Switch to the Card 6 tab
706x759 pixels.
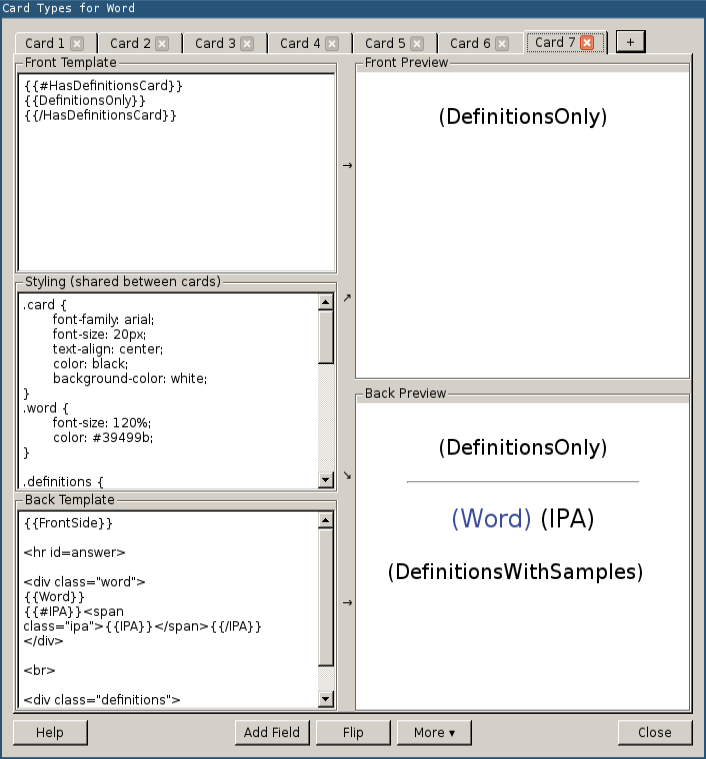[470, 44]
